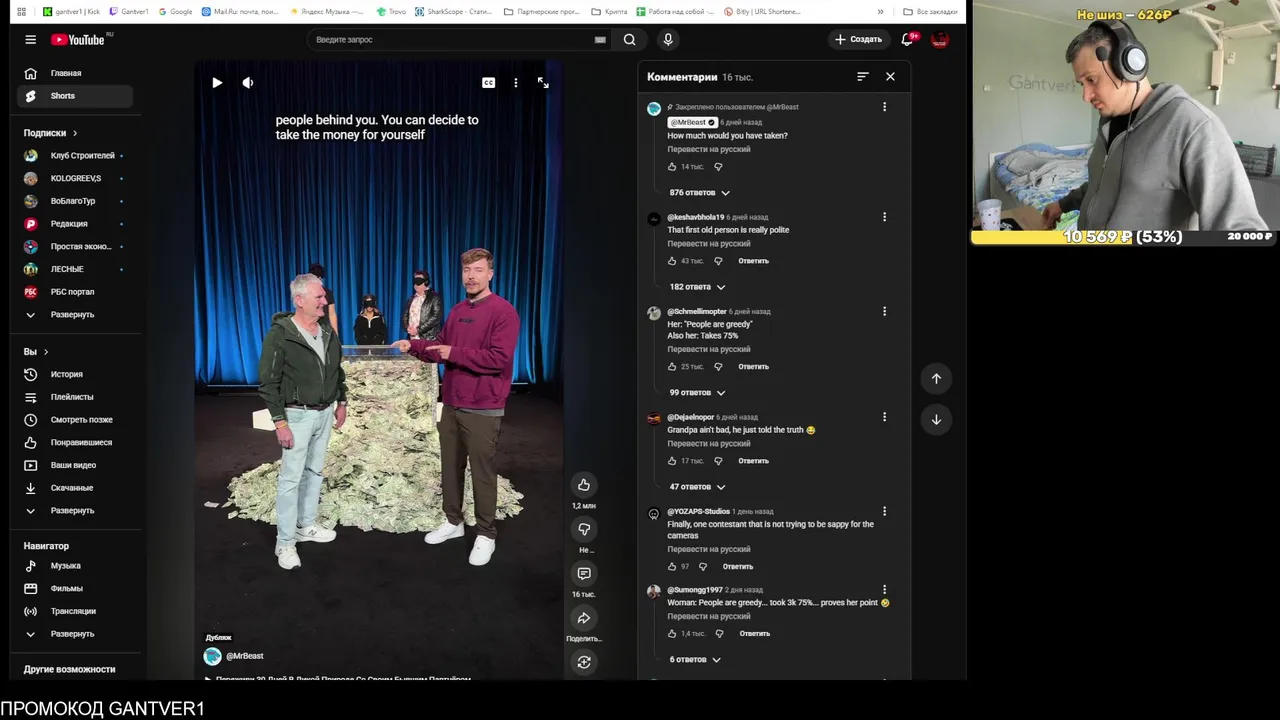
Task: Open Музыка in the Навигатор section
Action: pyautogui.click(x=77, y=566)
